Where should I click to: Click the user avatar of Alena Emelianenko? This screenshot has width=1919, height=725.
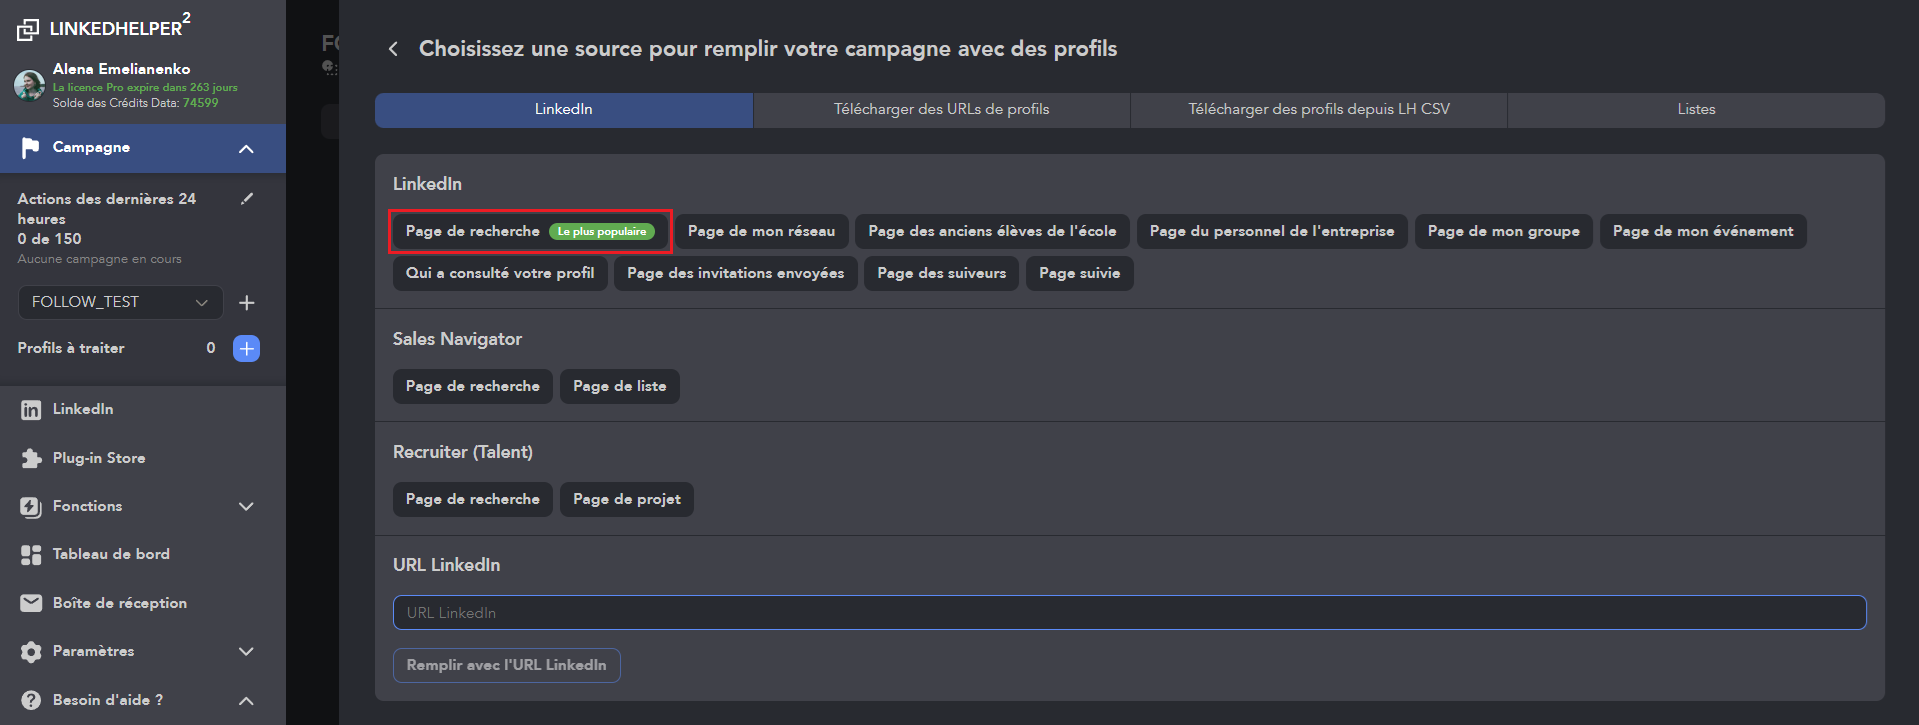[29, 85]
